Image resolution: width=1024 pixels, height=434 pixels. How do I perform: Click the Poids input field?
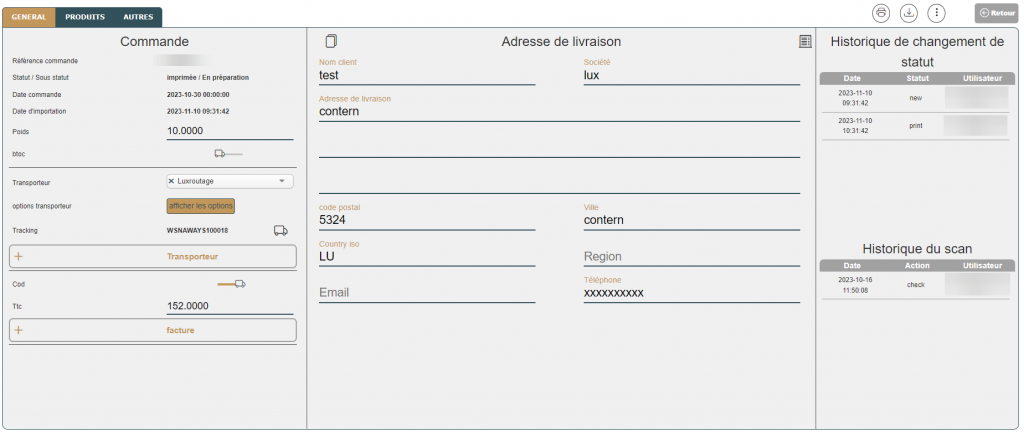click(230, 131)
